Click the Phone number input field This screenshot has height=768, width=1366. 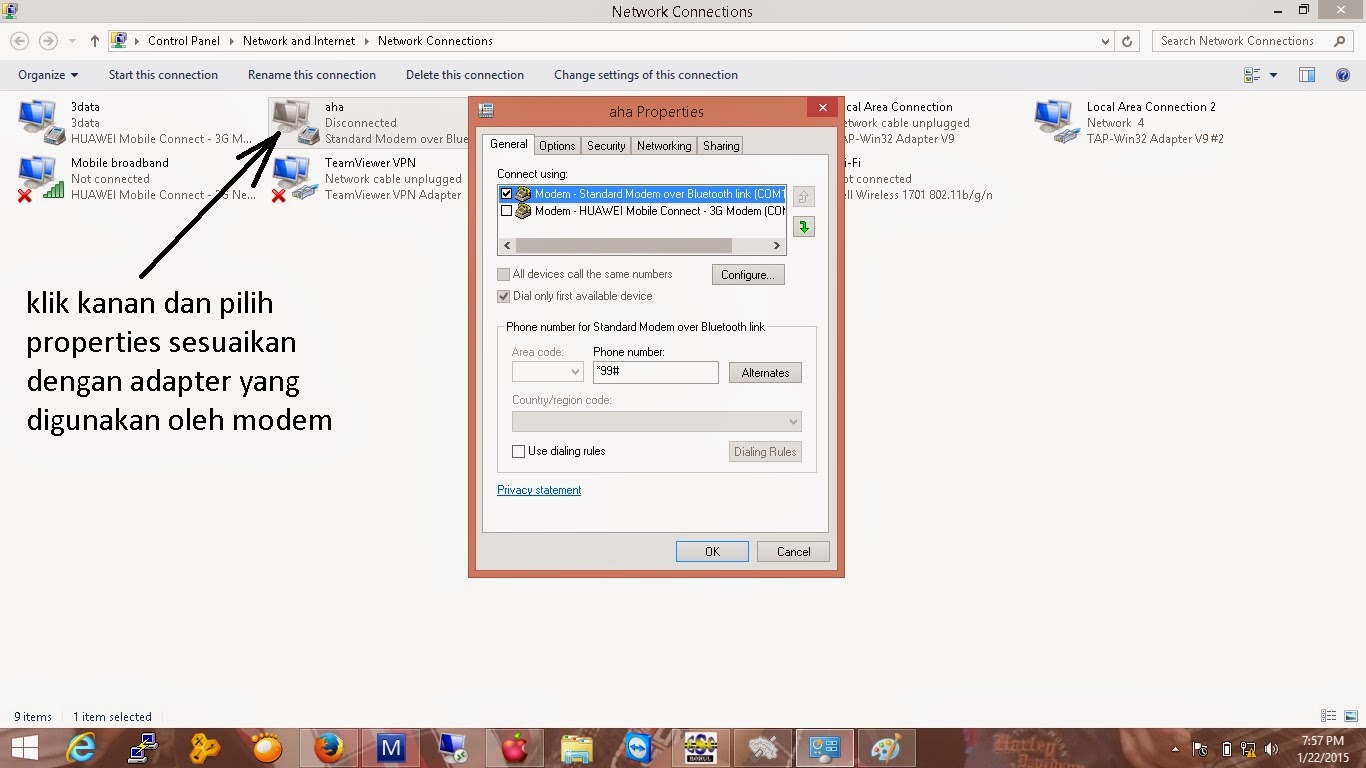coord(655,371)
